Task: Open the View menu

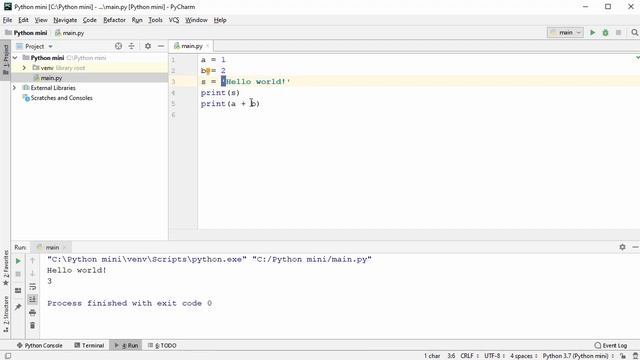Action: point(41,20)
